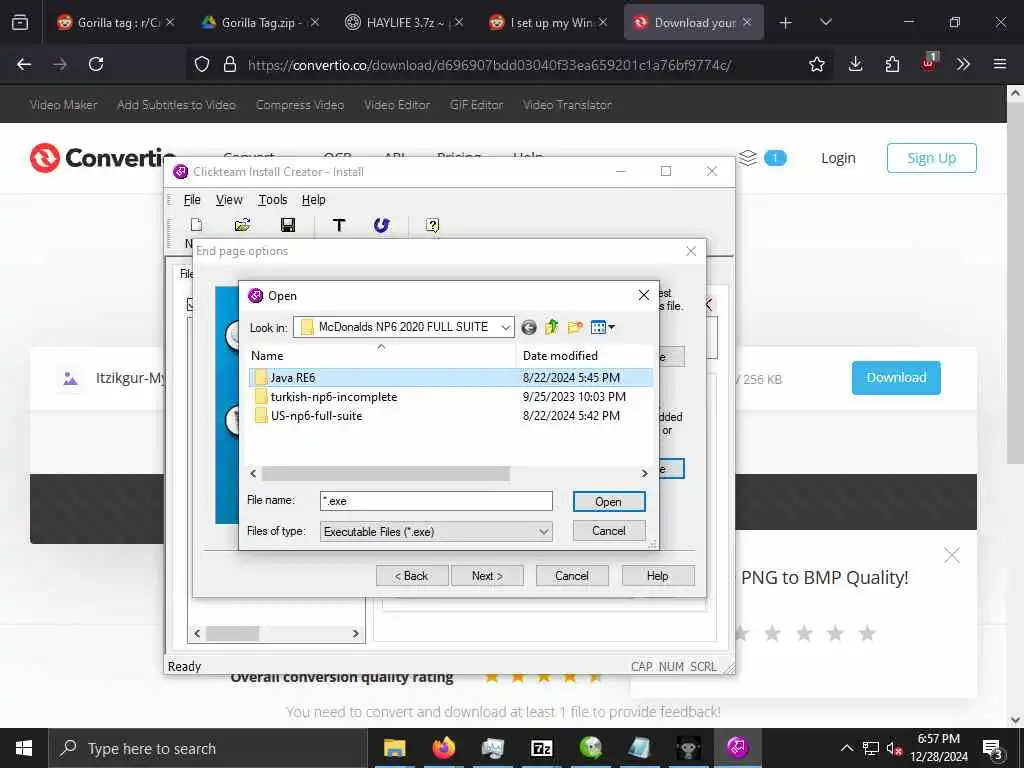Go to last folder visited in Open dialog
Image resolution: width=1024 pixels, height=768 pixels.
[529, 327]
